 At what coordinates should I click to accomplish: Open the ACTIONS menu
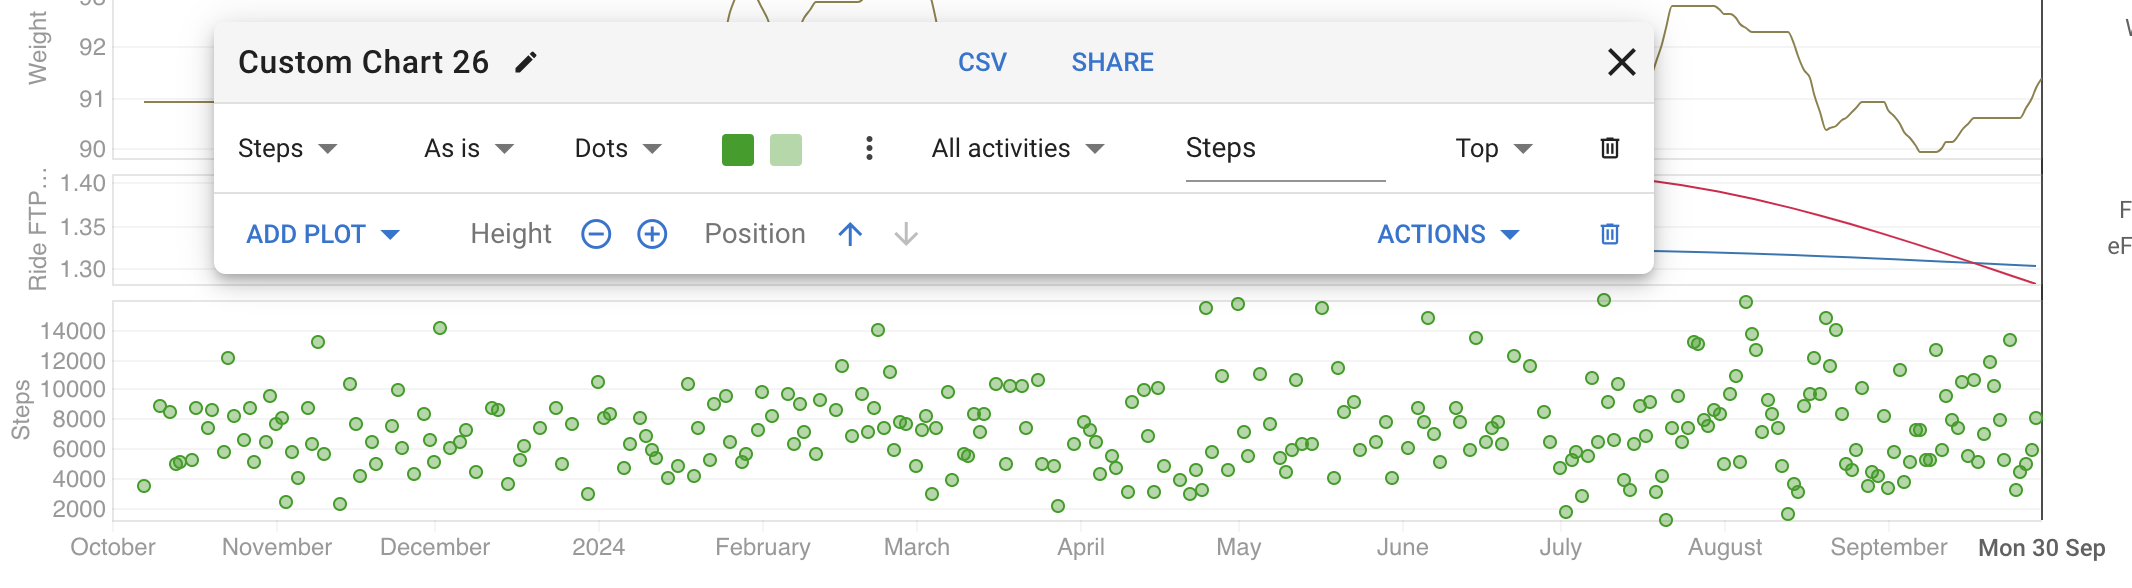[1448, 234]
